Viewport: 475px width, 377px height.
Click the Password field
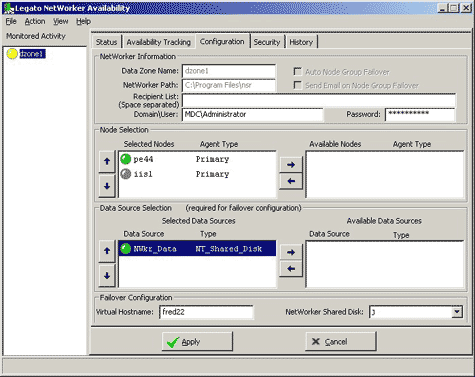(x=420, y=115)
